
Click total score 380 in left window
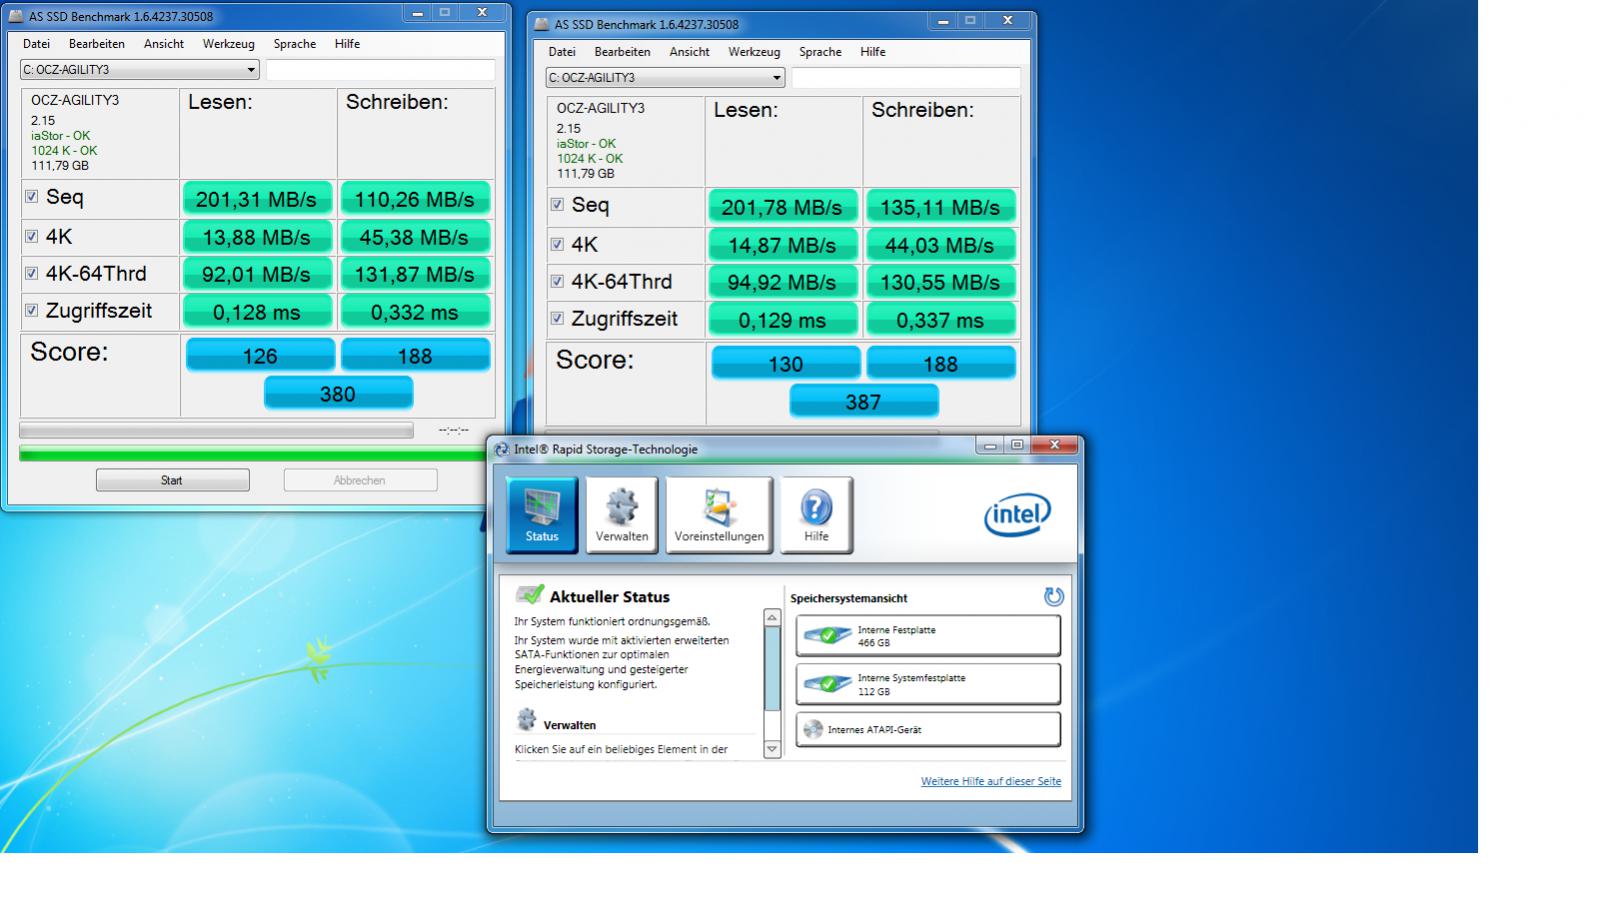tap(338, 393)
